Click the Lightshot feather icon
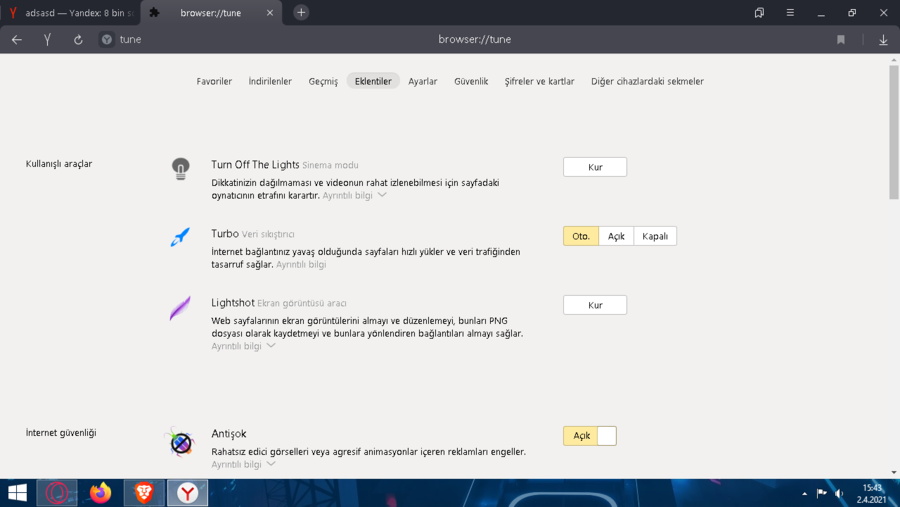 point(180,308)
